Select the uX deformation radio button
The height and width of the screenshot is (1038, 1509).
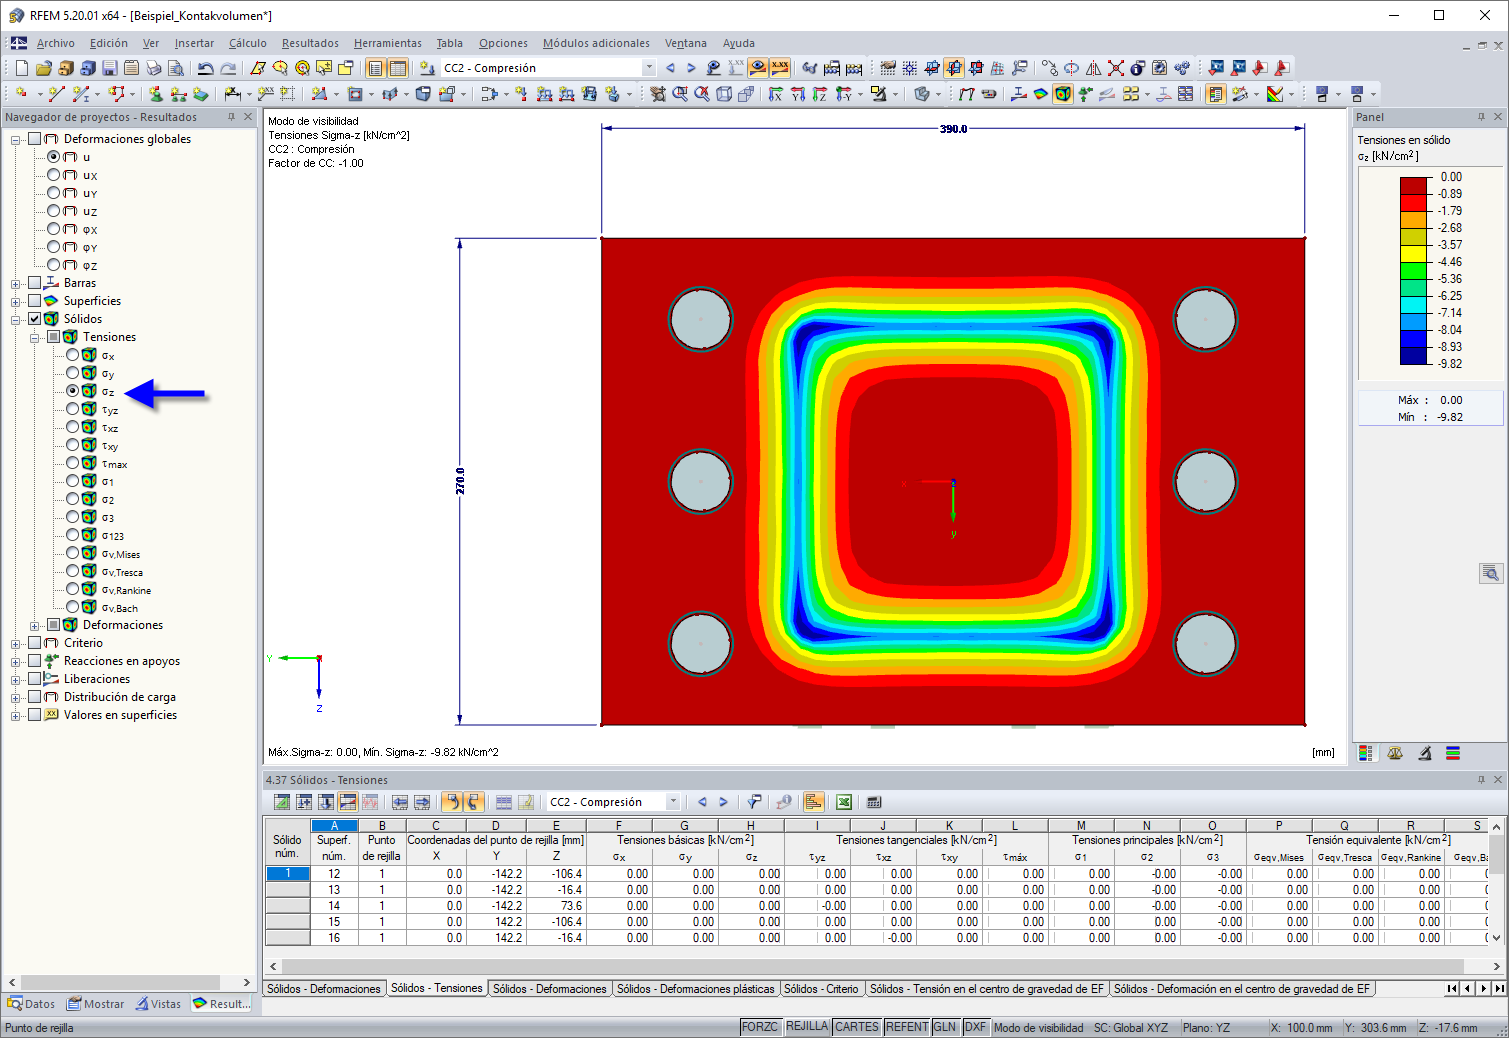coord(54,175)
